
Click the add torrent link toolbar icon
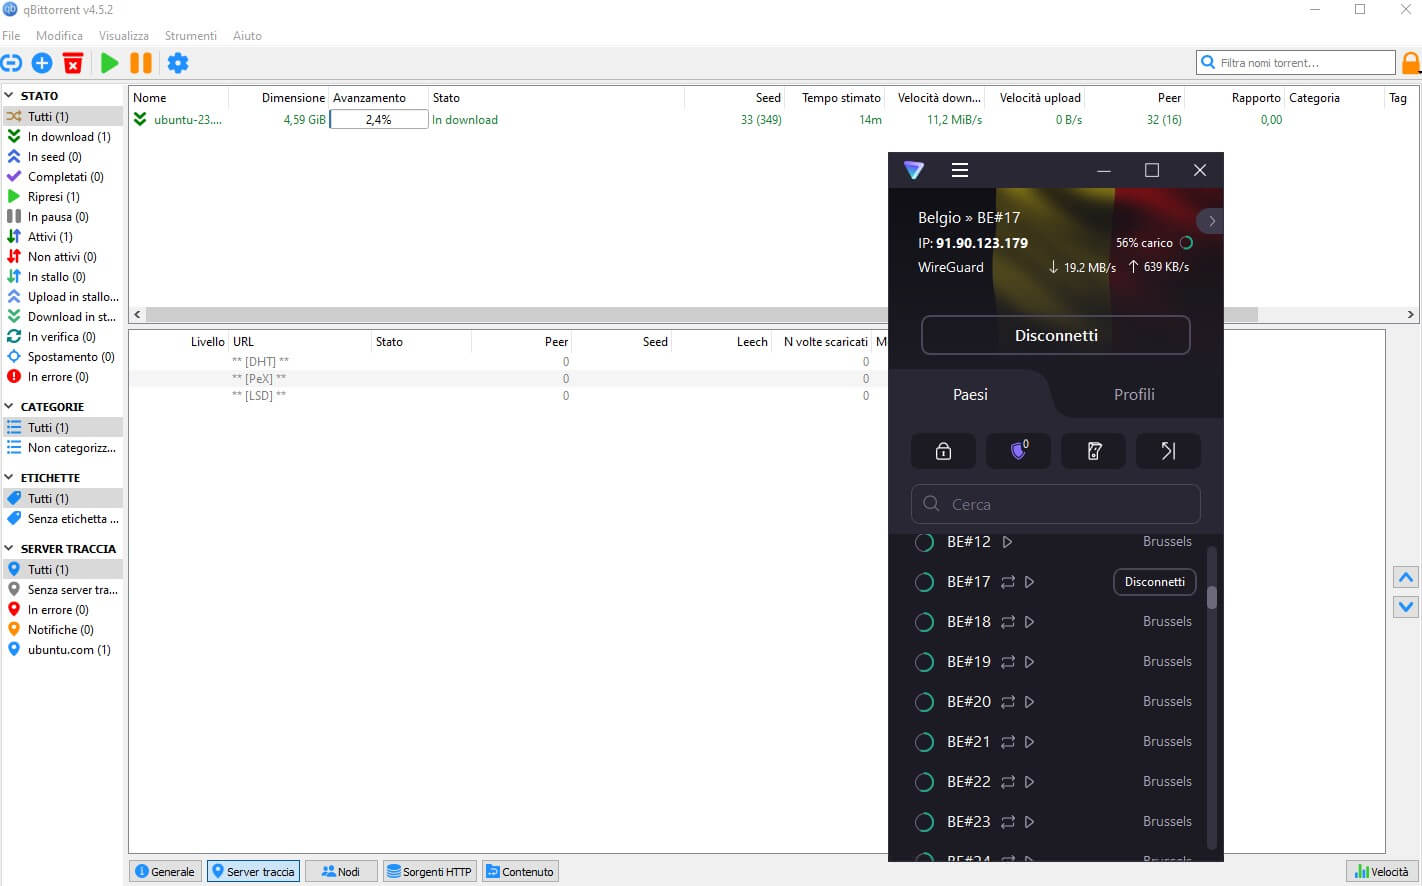point(11,63)
